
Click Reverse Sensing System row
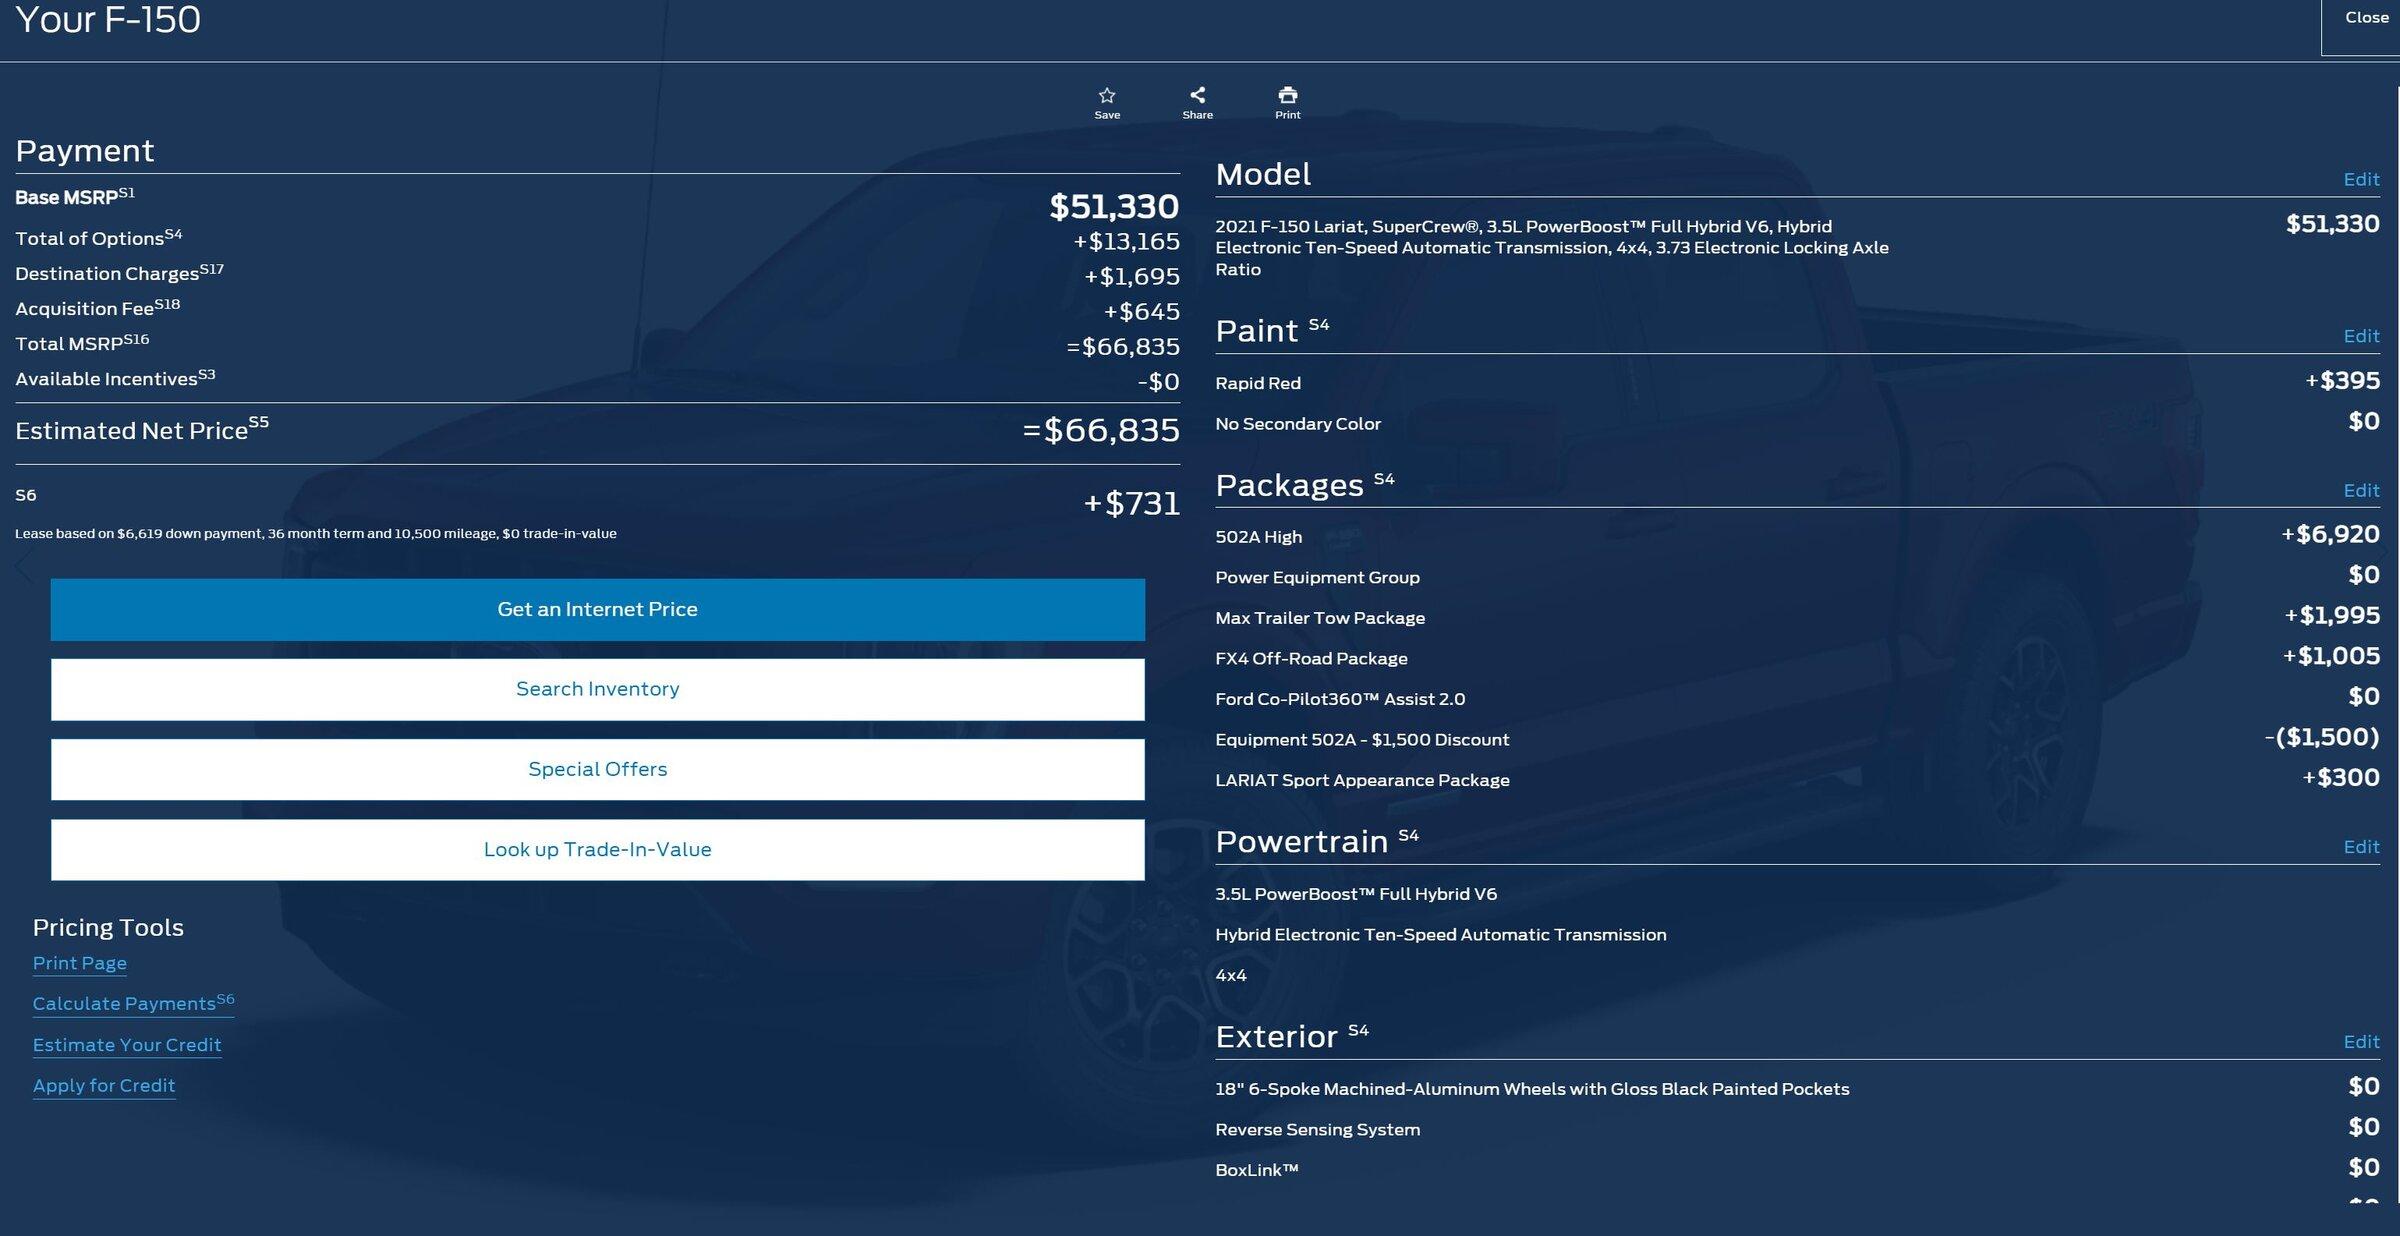click(x=1797, y=1129)
